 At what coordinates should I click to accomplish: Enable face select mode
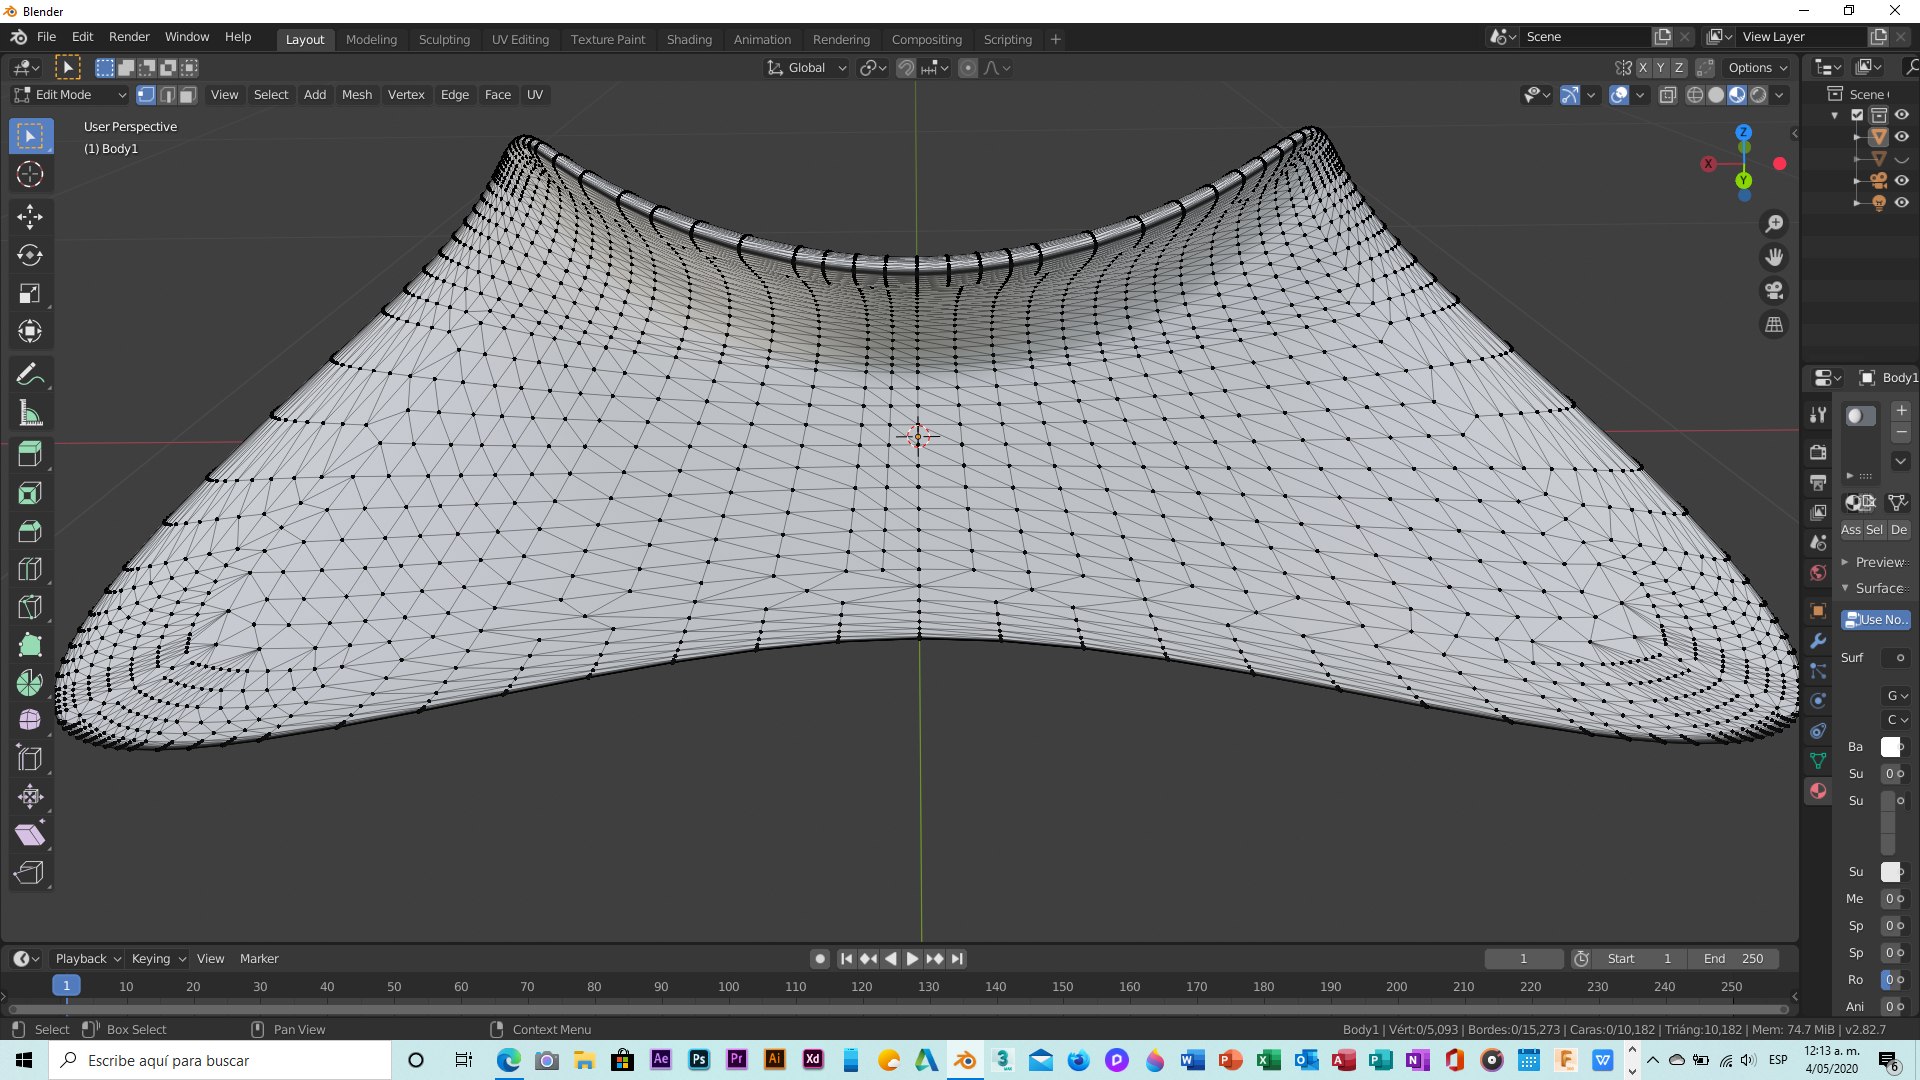point(188,95)
